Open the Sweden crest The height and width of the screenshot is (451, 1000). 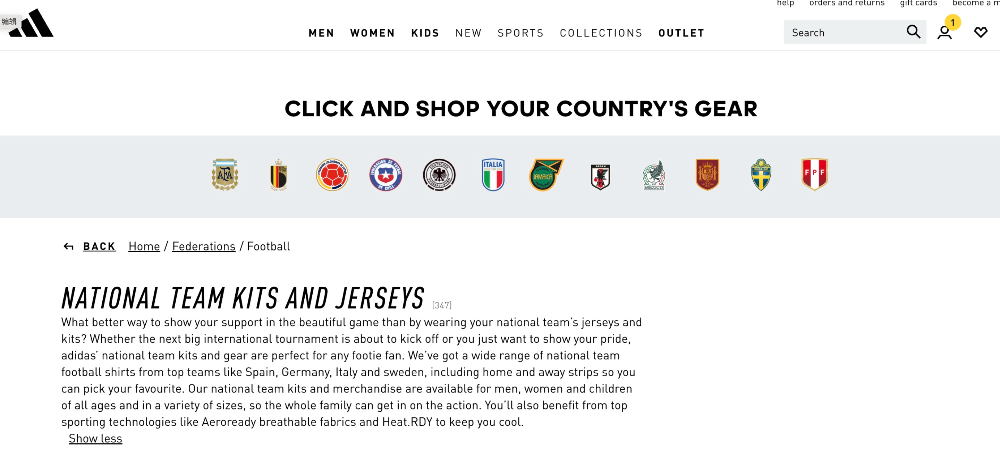click(761, 175)
